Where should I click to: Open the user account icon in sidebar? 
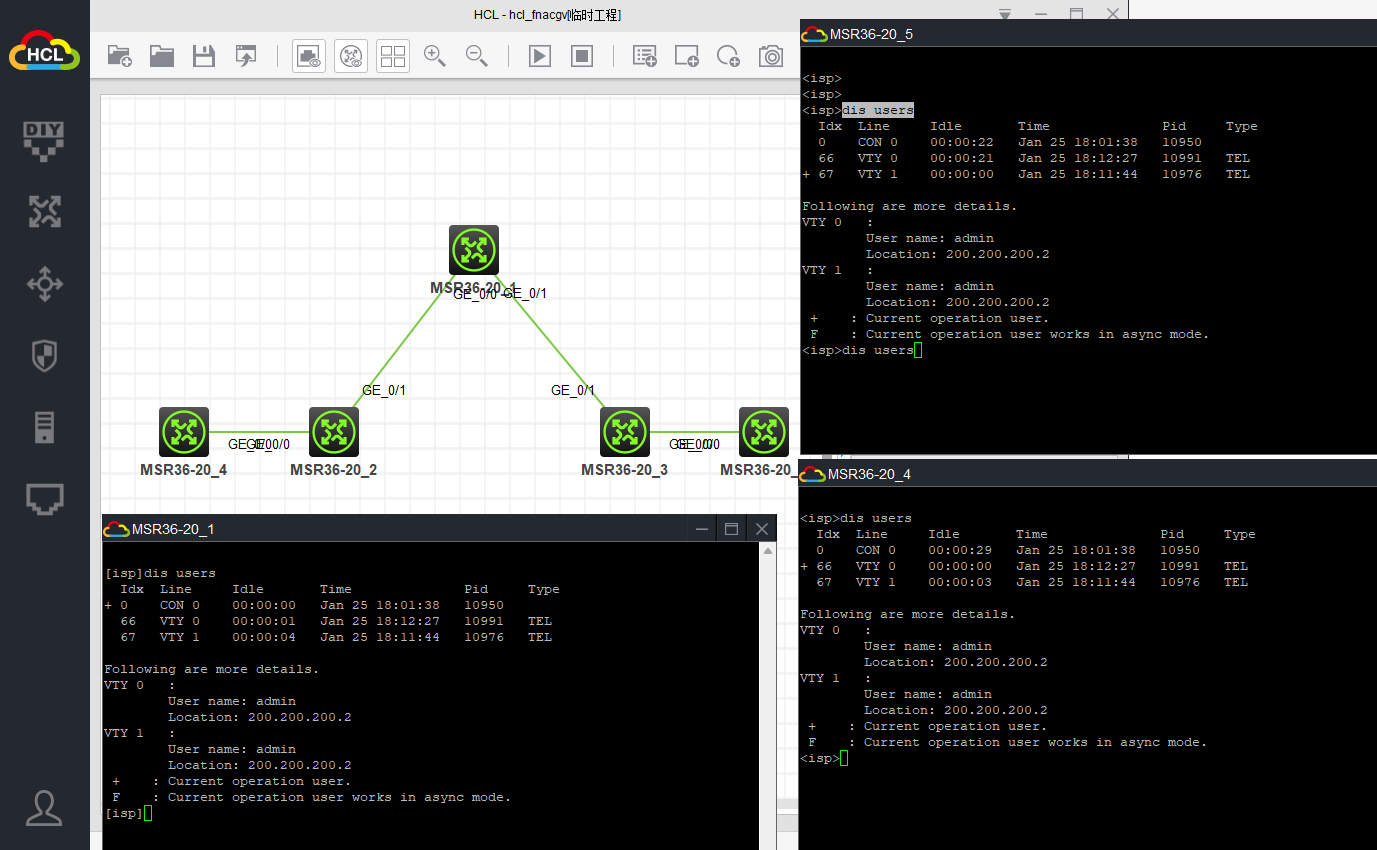coord(44,807)
